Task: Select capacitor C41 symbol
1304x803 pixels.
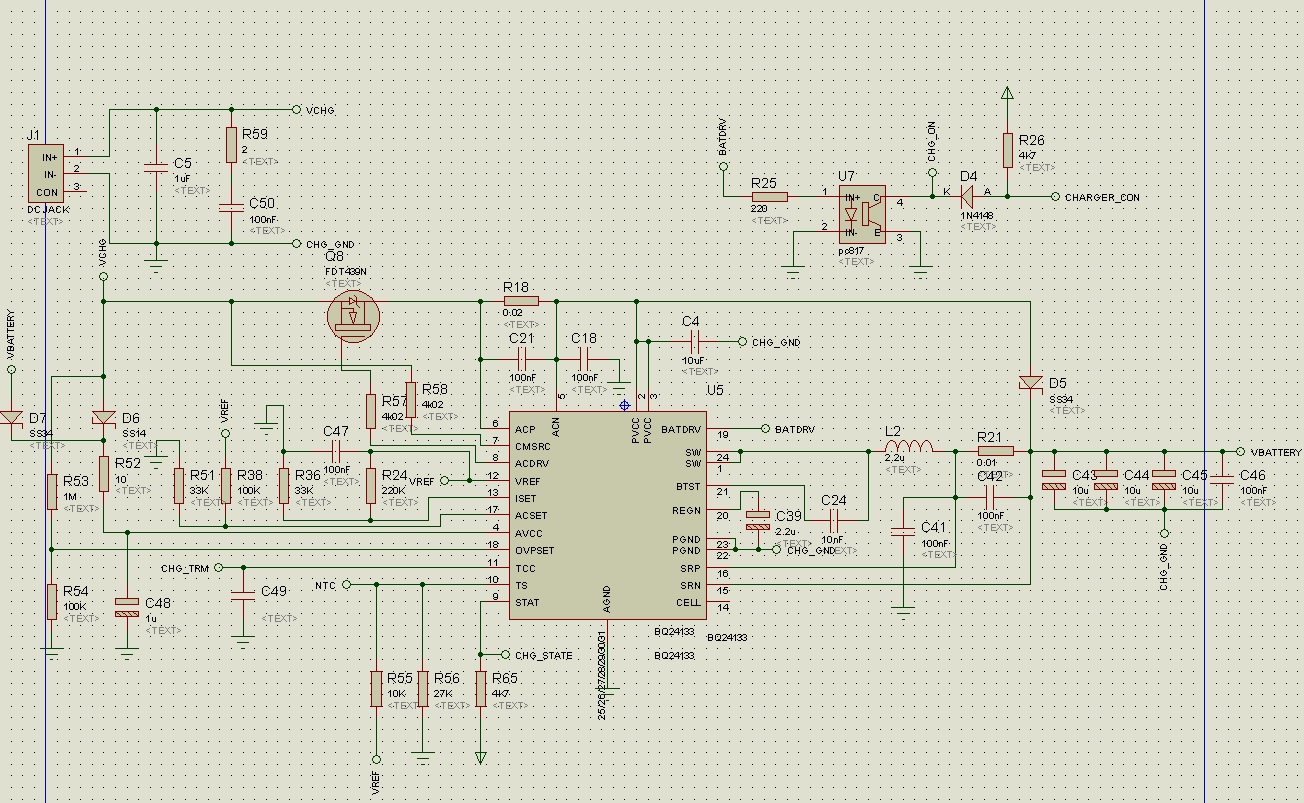Action: 903,532
